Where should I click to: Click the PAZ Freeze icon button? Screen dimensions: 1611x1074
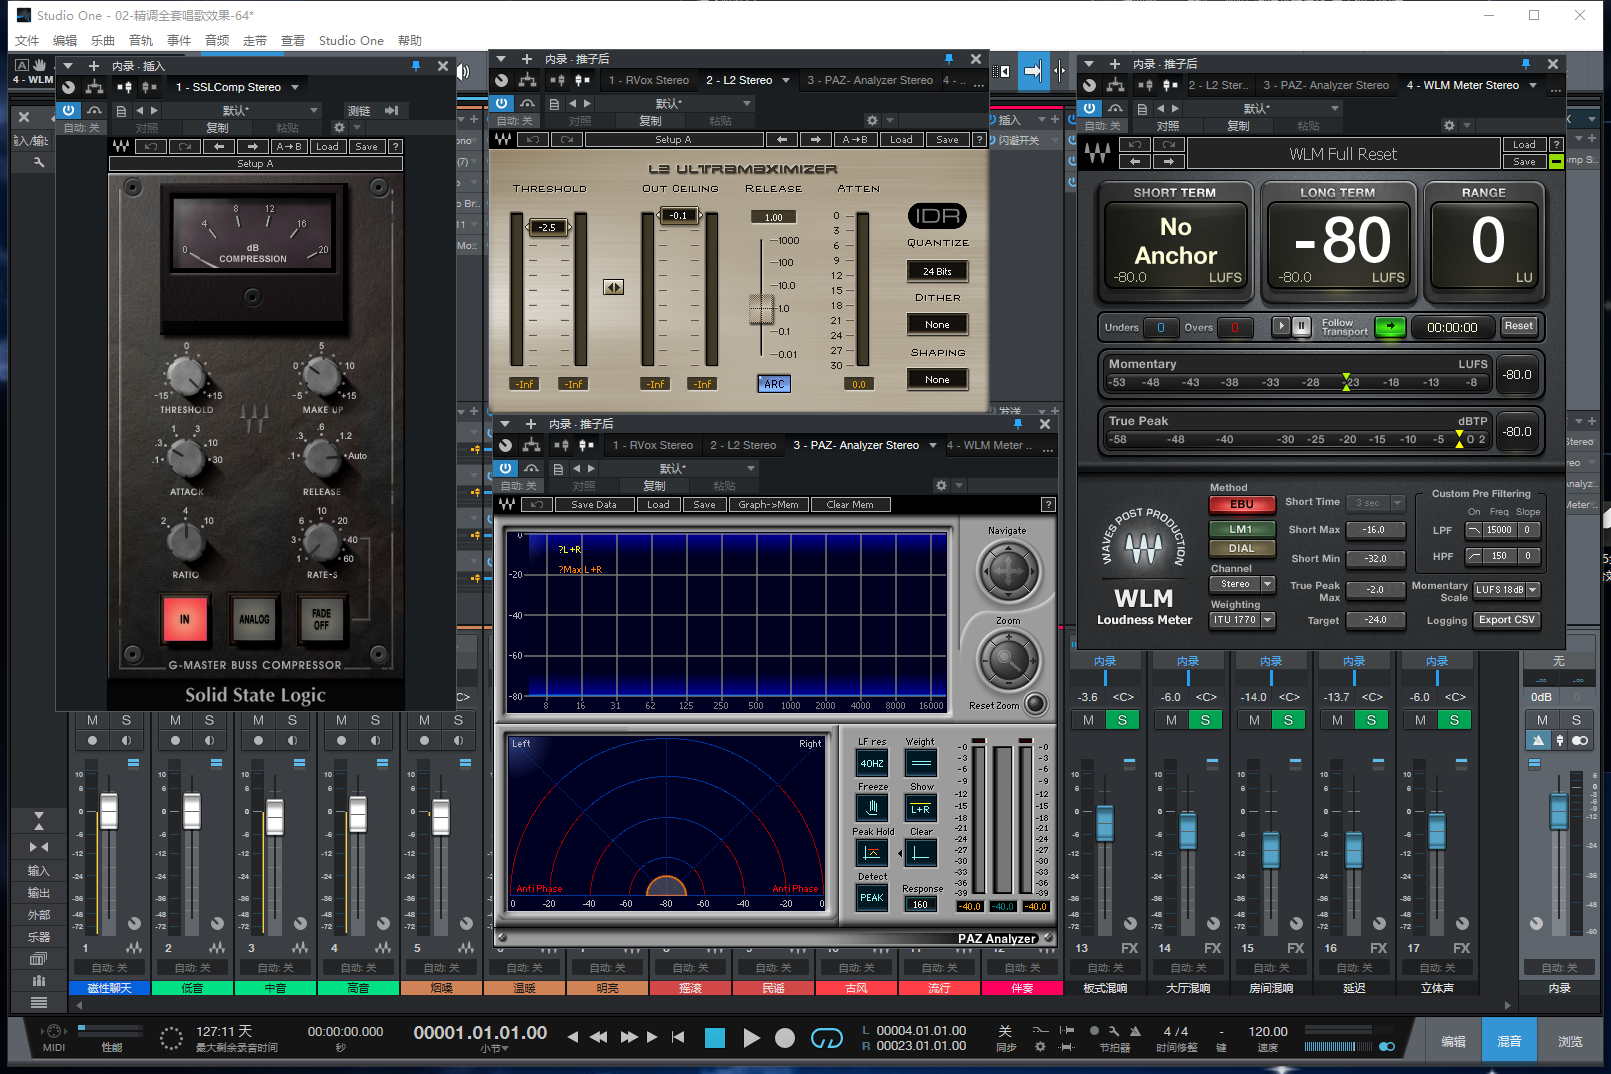872,808
